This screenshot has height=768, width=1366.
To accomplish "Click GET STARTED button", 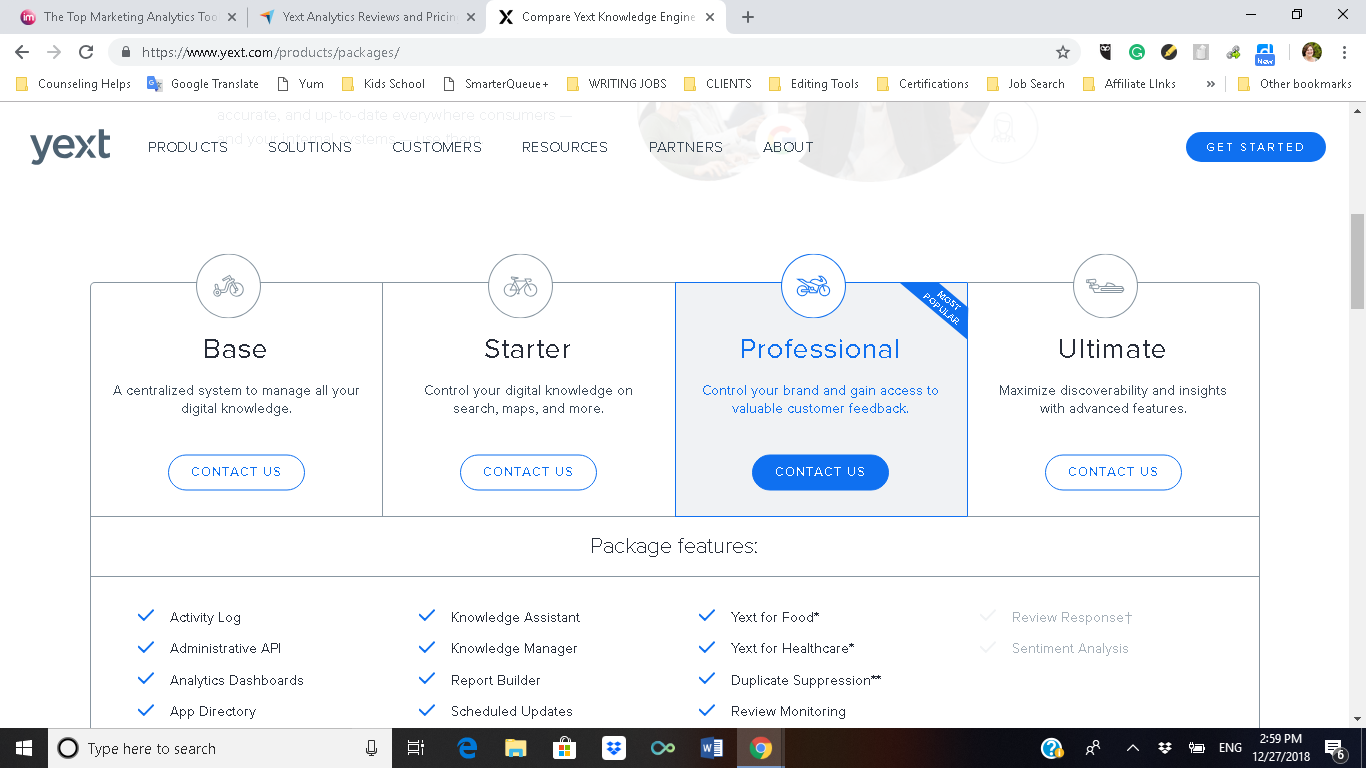I will click(1256, 147).
